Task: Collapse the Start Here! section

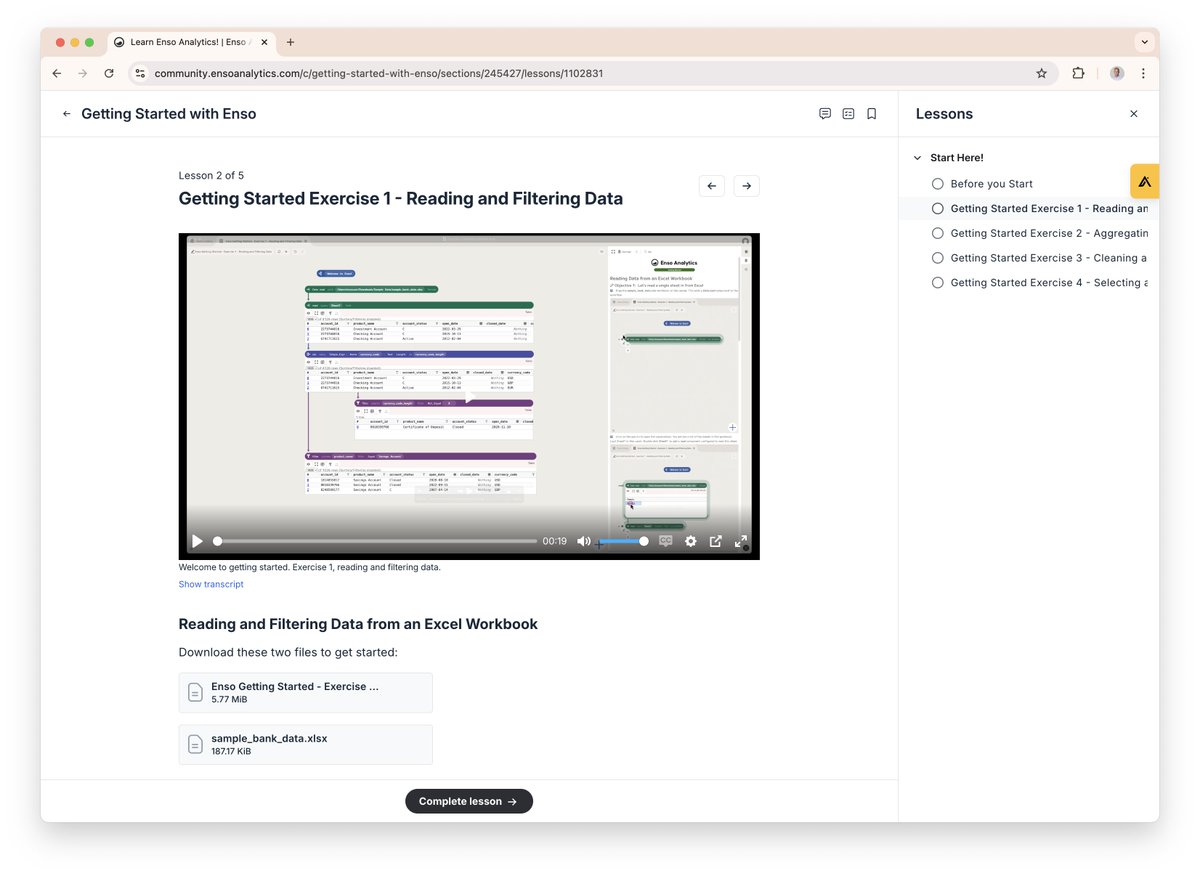Action: 918,158
